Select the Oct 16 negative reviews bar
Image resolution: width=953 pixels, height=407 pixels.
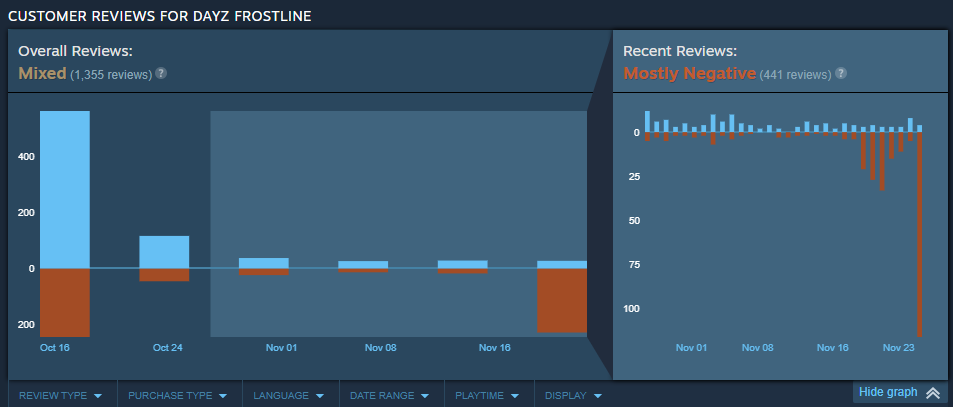[65, 303]
